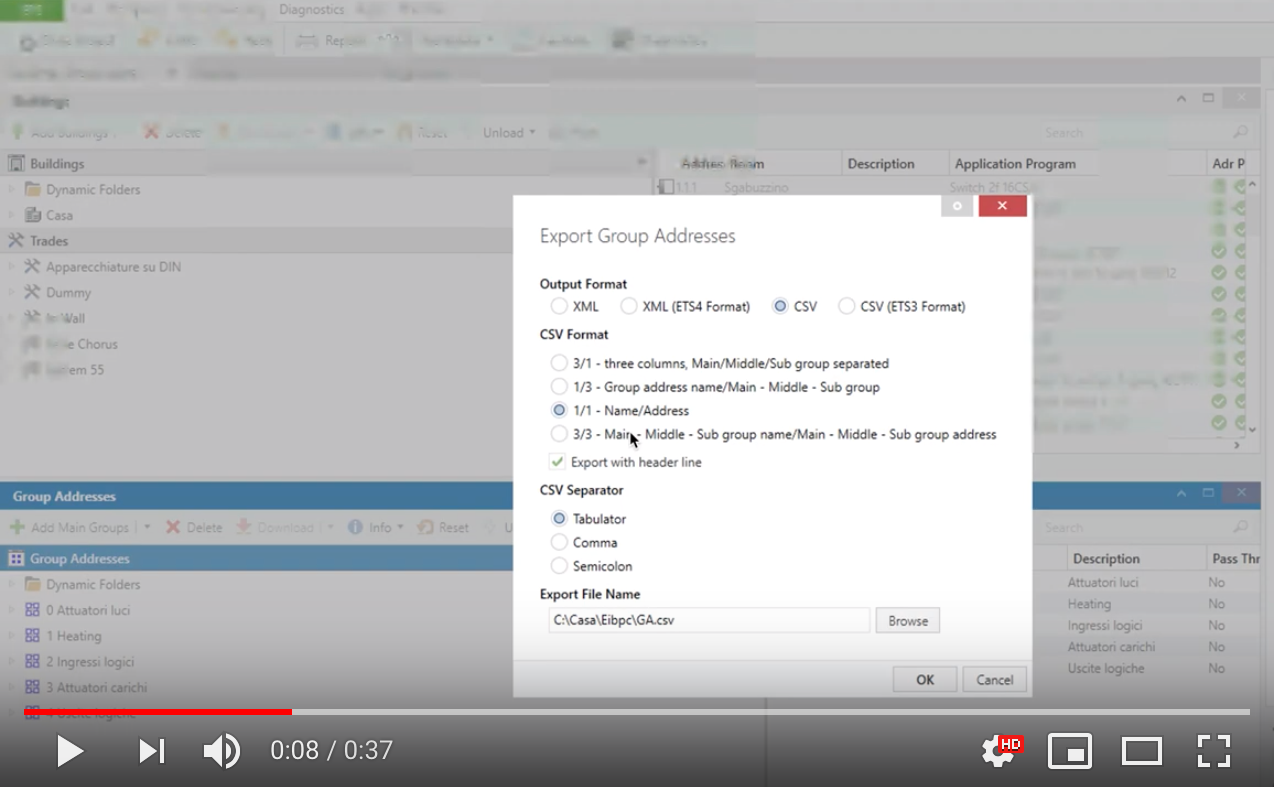Select the Buildings root node
The width and height of the screenshot is (1274, 790).
click(x=57, y=164)
